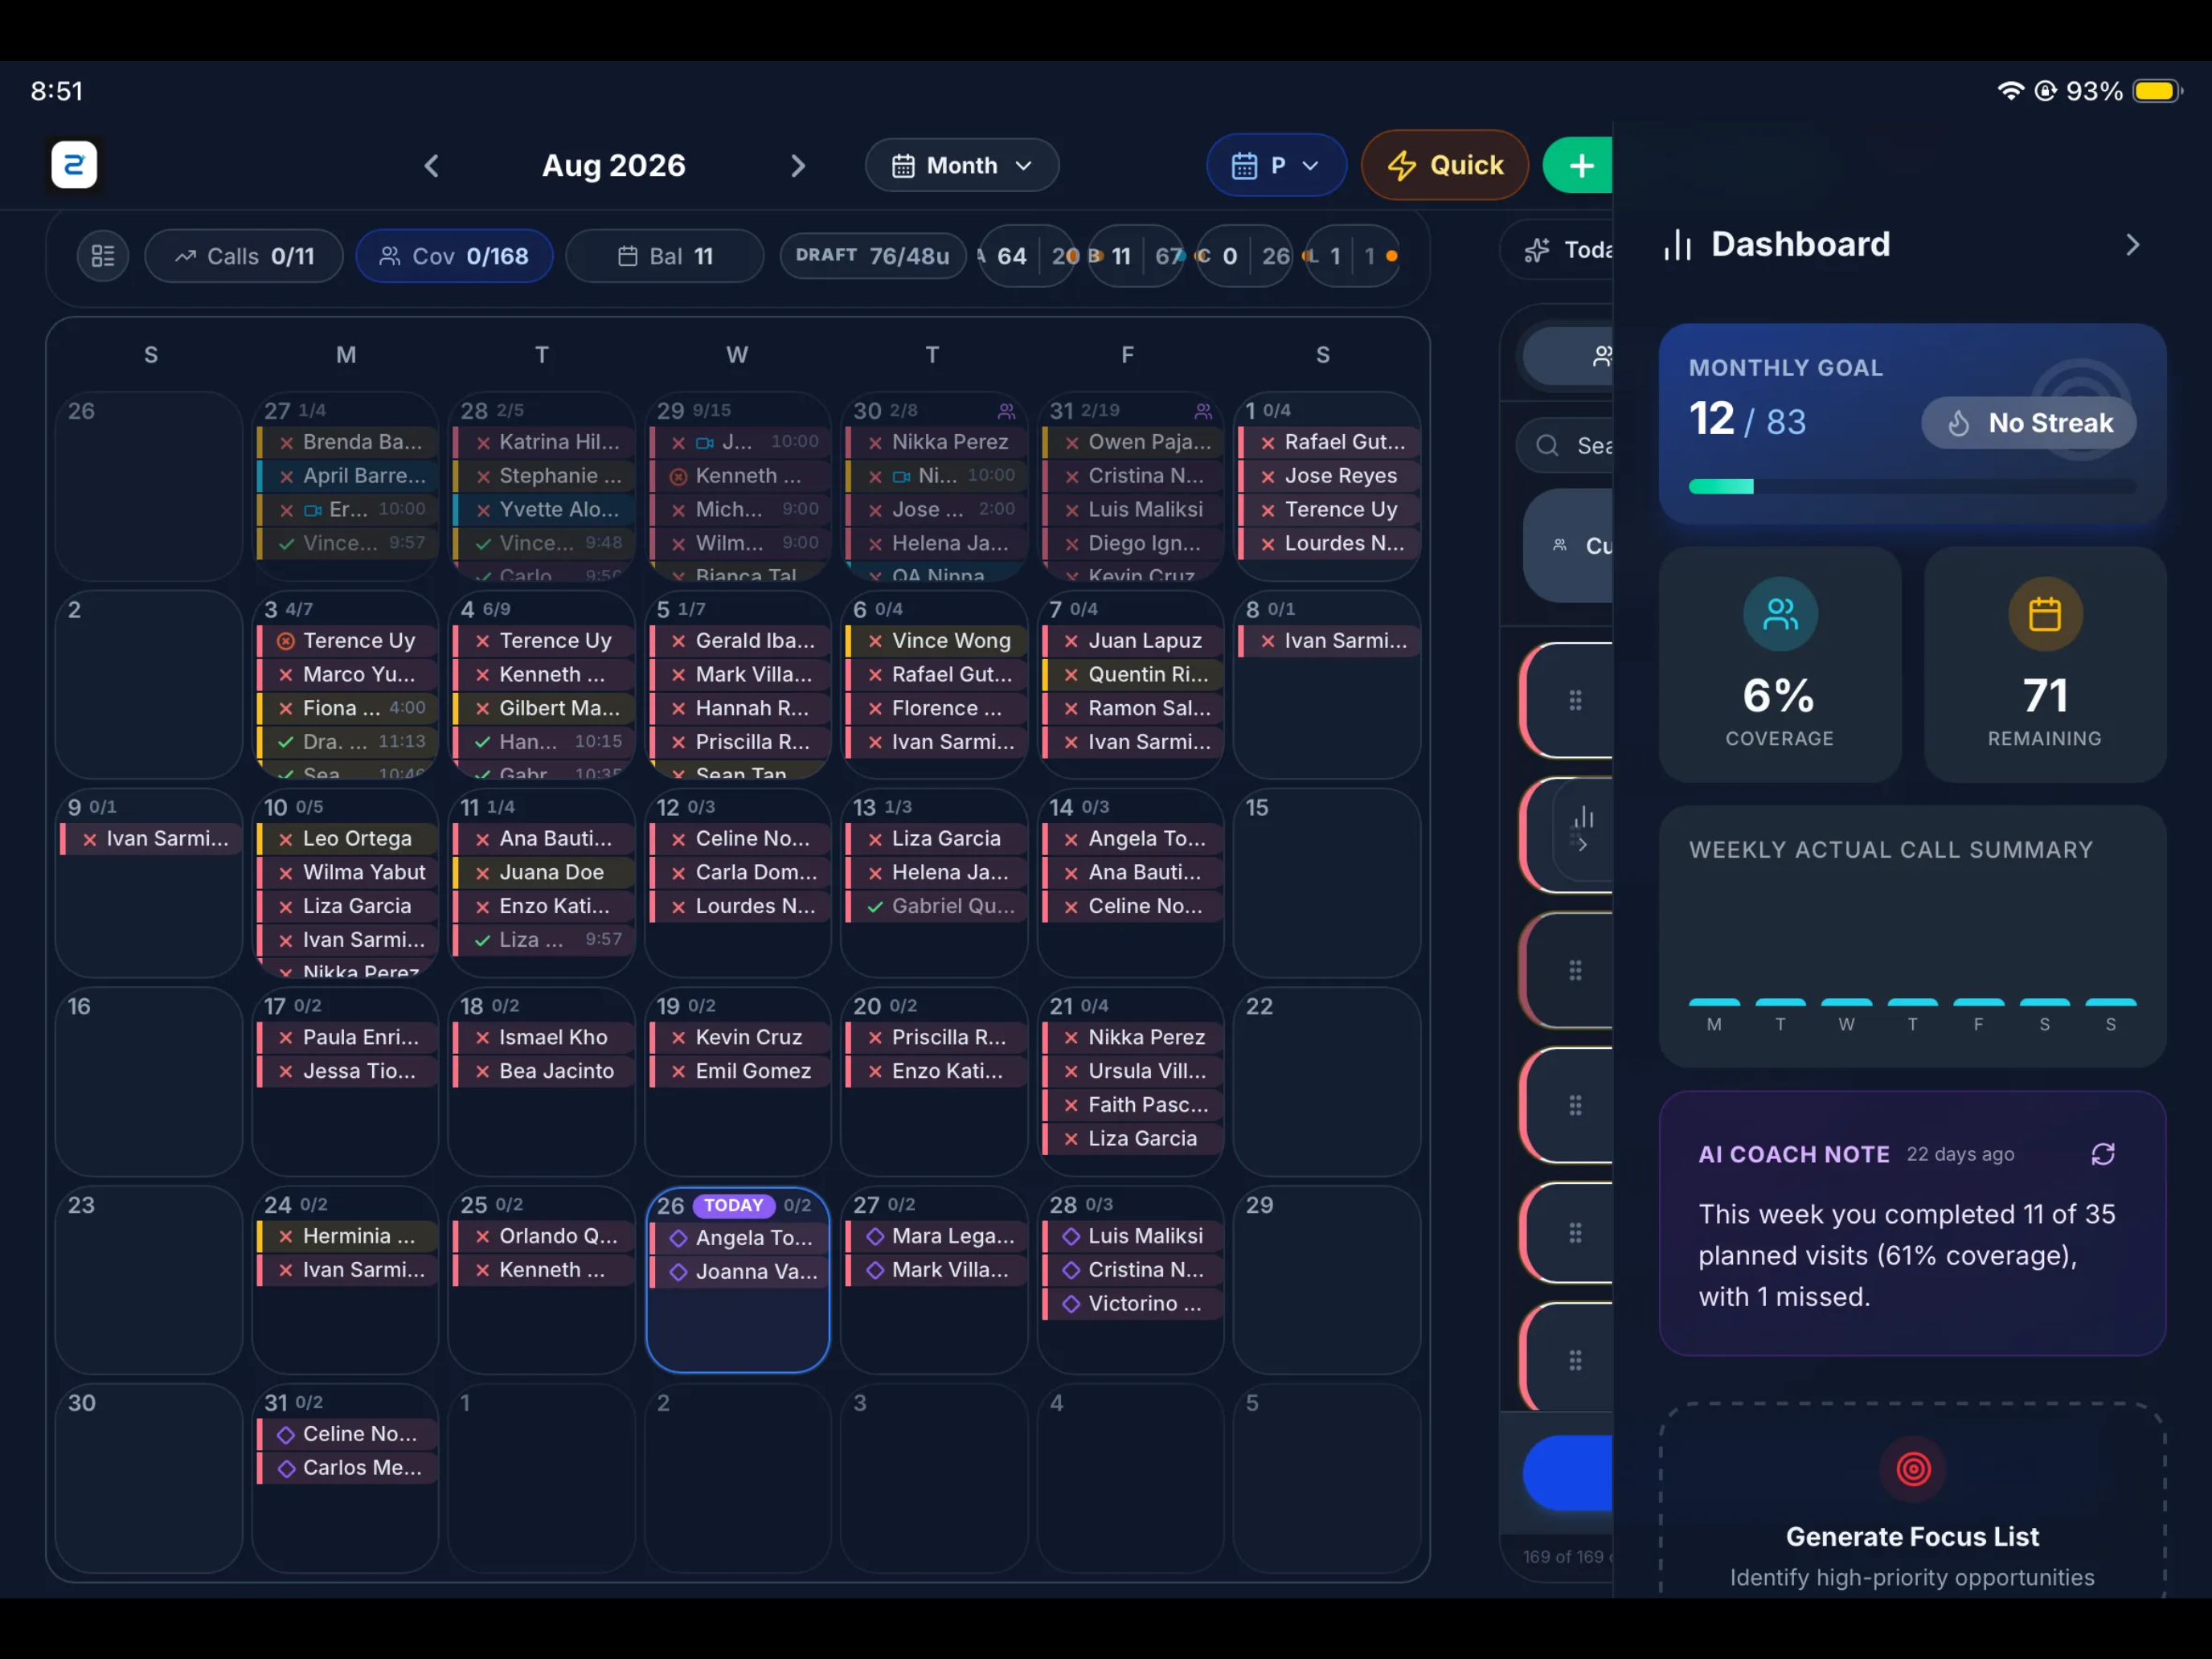This screenshot has width=2212, height=1659.
Task: Click Generate Focus List label
Action: (1912, 1537)
